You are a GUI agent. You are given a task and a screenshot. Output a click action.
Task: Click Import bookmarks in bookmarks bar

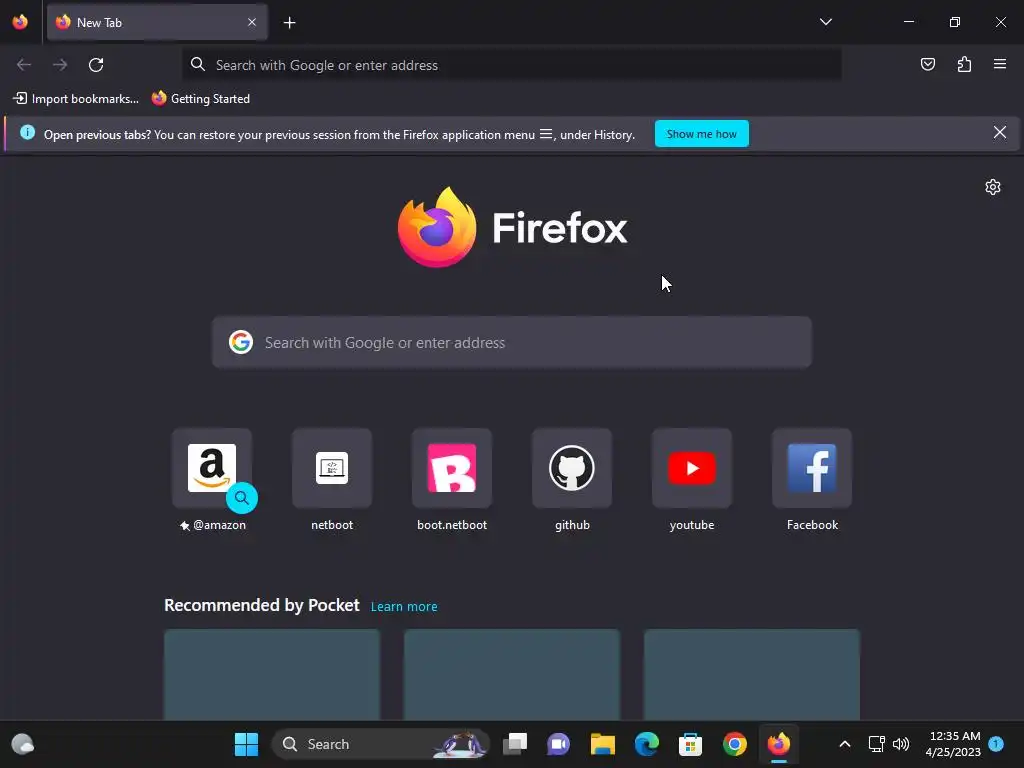76,99
